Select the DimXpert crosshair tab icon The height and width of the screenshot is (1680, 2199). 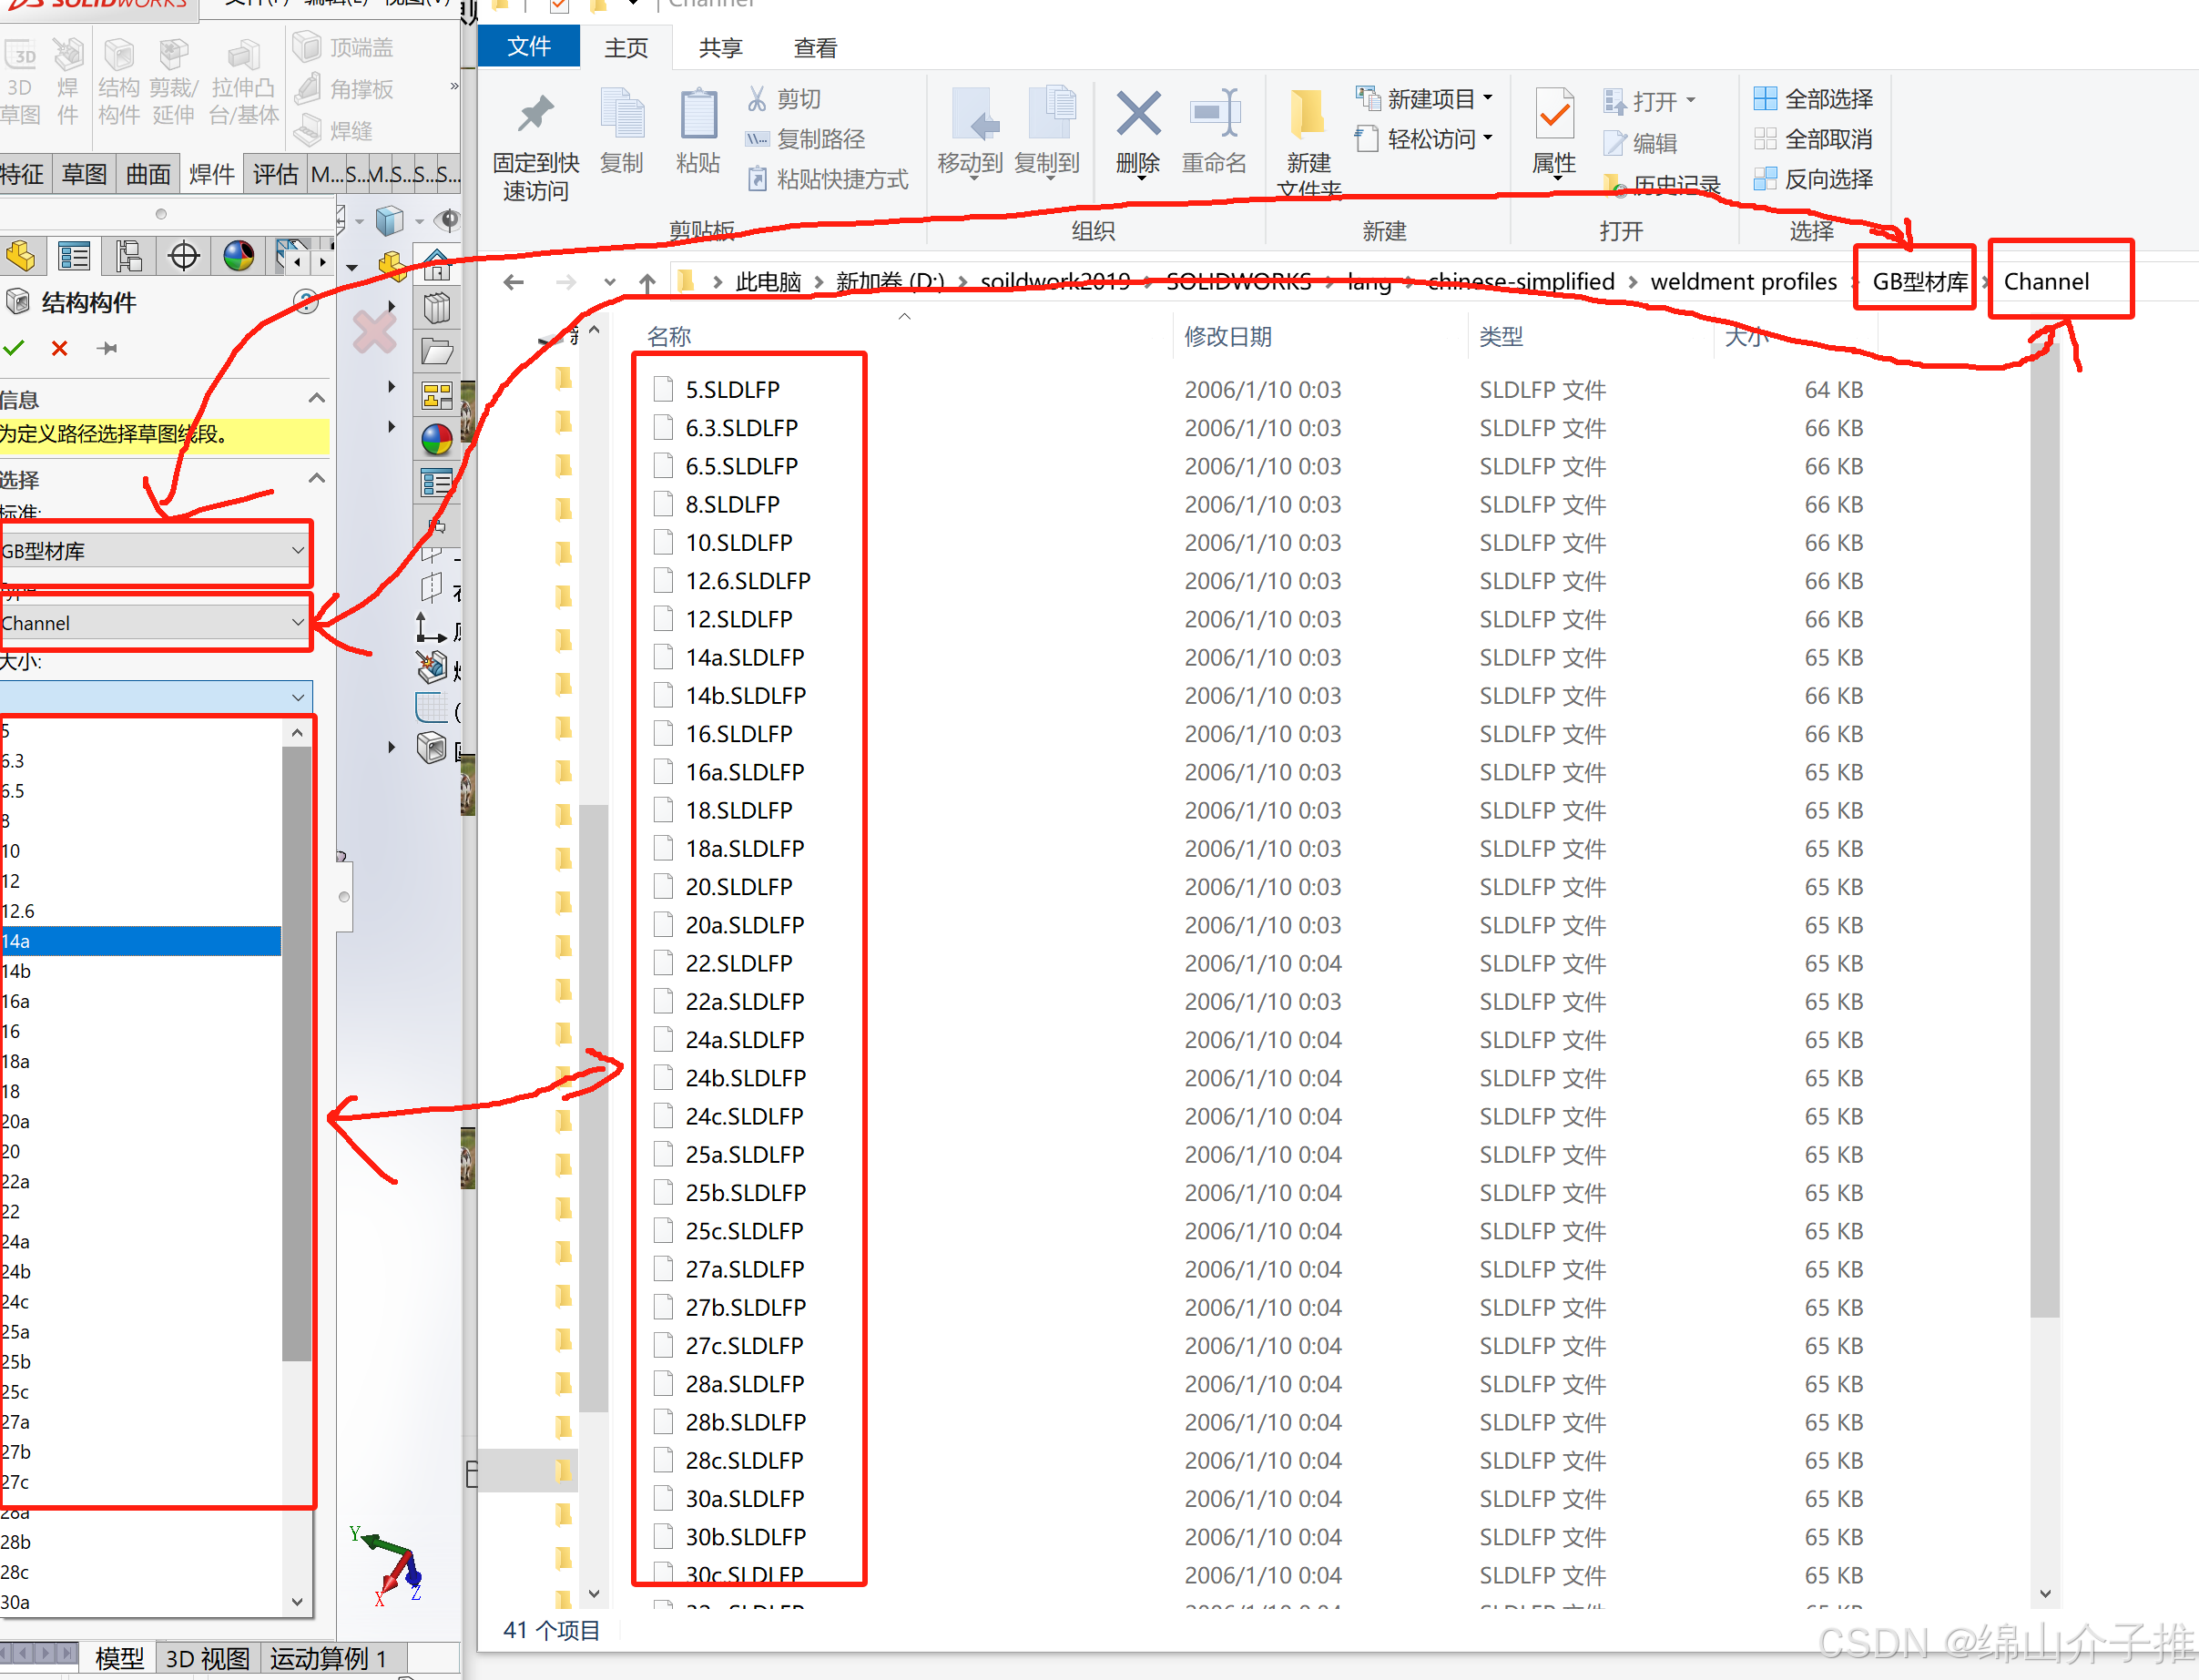pyautogui.click(x=184, y=257)
